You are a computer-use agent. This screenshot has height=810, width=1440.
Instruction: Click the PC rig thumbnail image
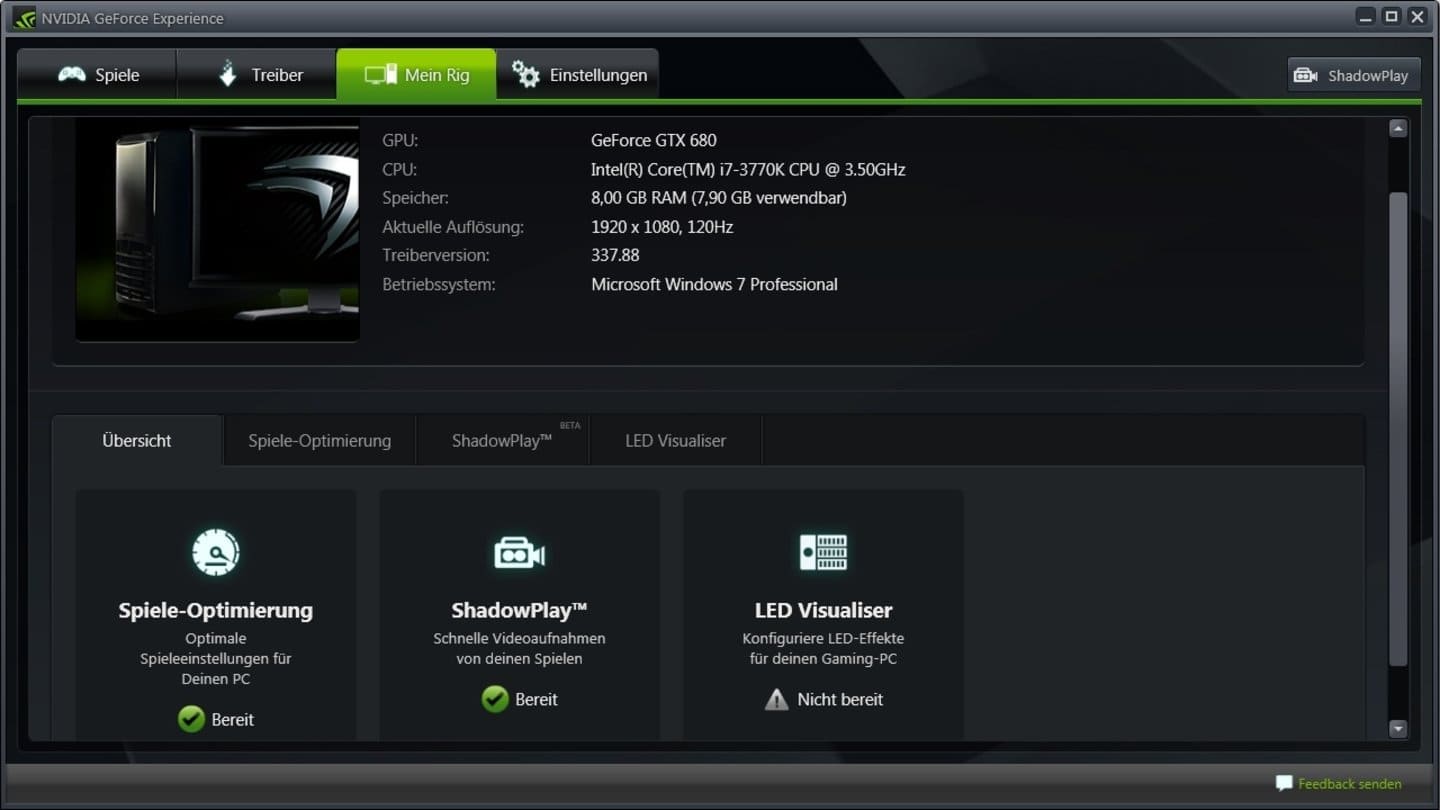[x=217, y=232]
